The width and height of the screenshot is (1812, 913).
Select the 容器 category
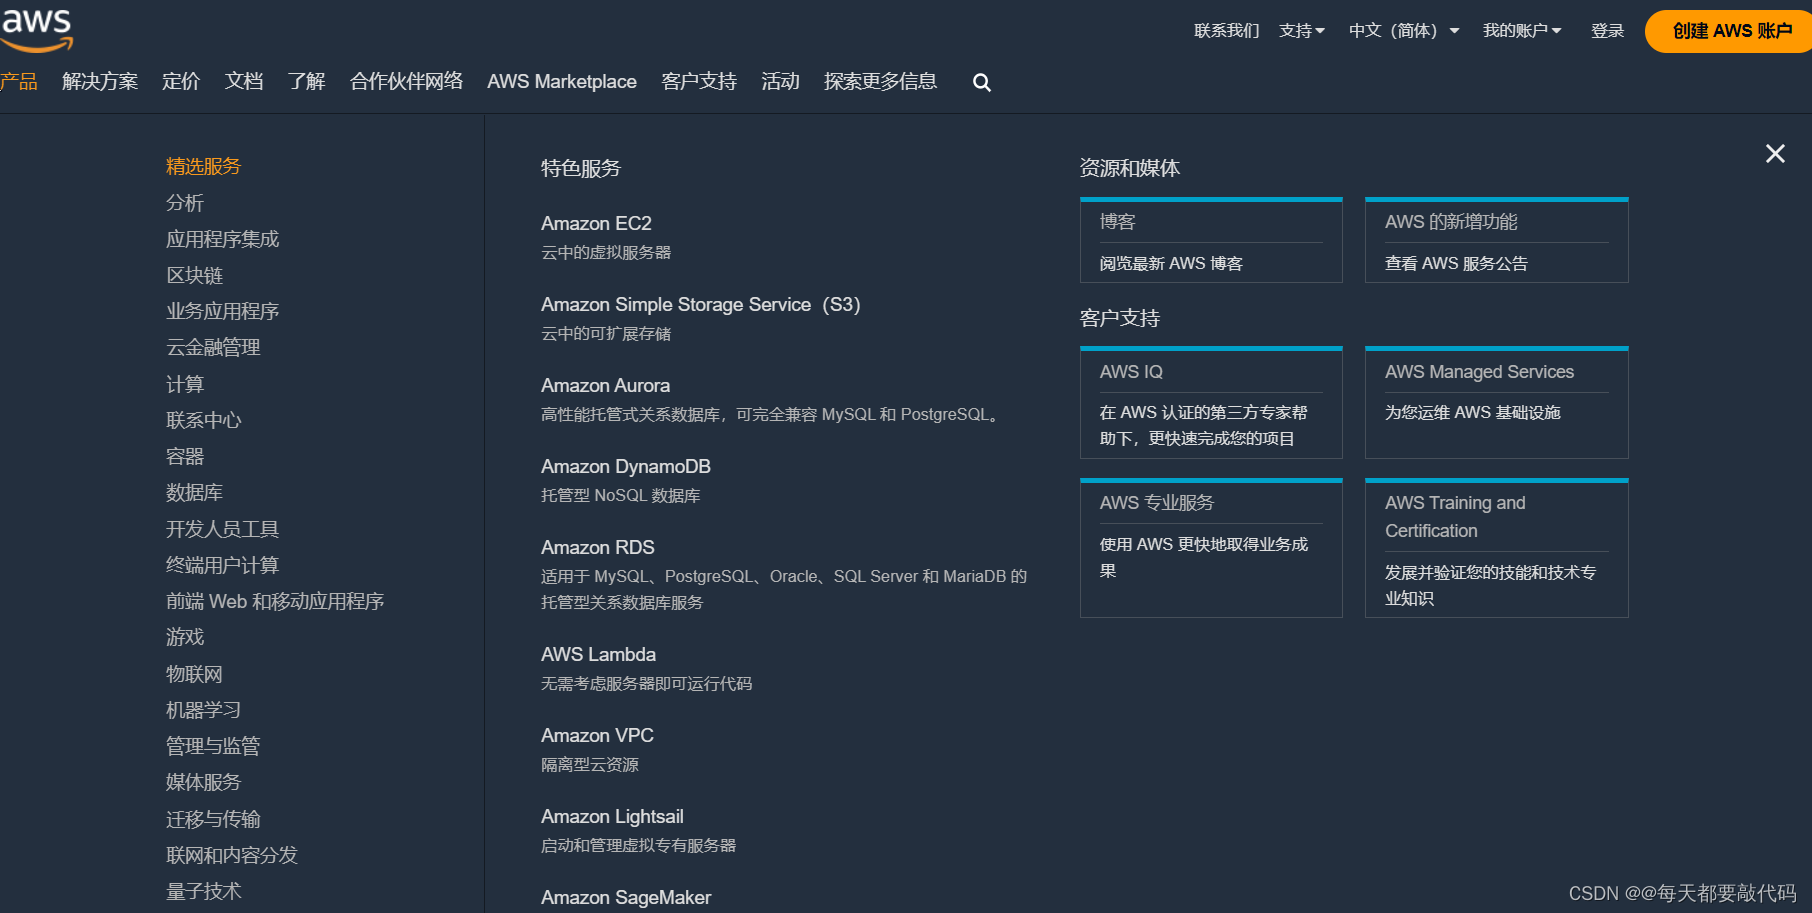185,456
